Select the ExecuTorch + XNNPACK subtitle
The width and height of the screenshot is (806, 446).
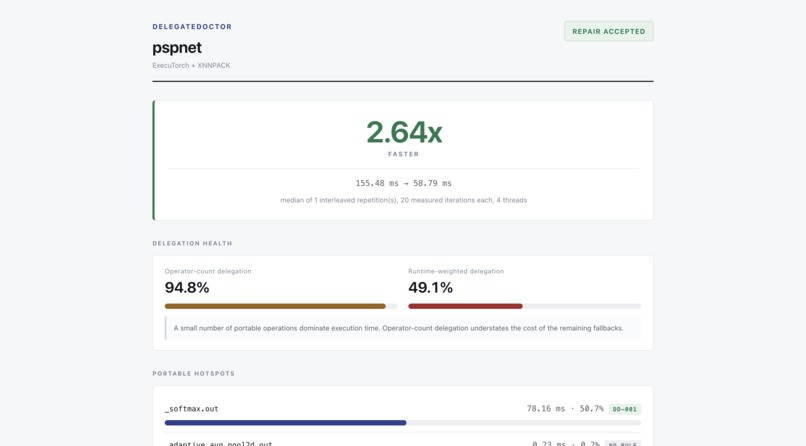click(191, 65)
